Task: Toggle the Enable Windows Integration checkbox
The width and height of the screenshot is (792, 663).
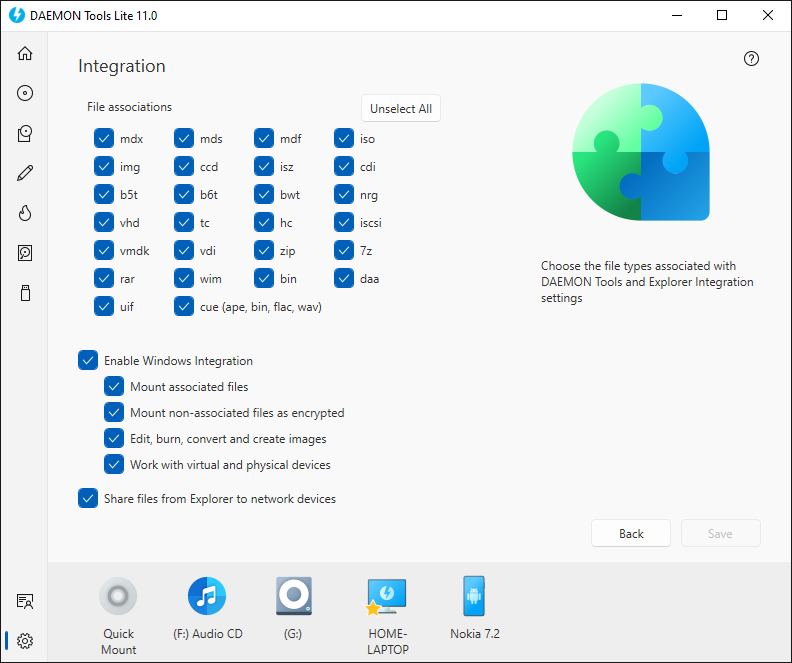Action: (88, 361)
